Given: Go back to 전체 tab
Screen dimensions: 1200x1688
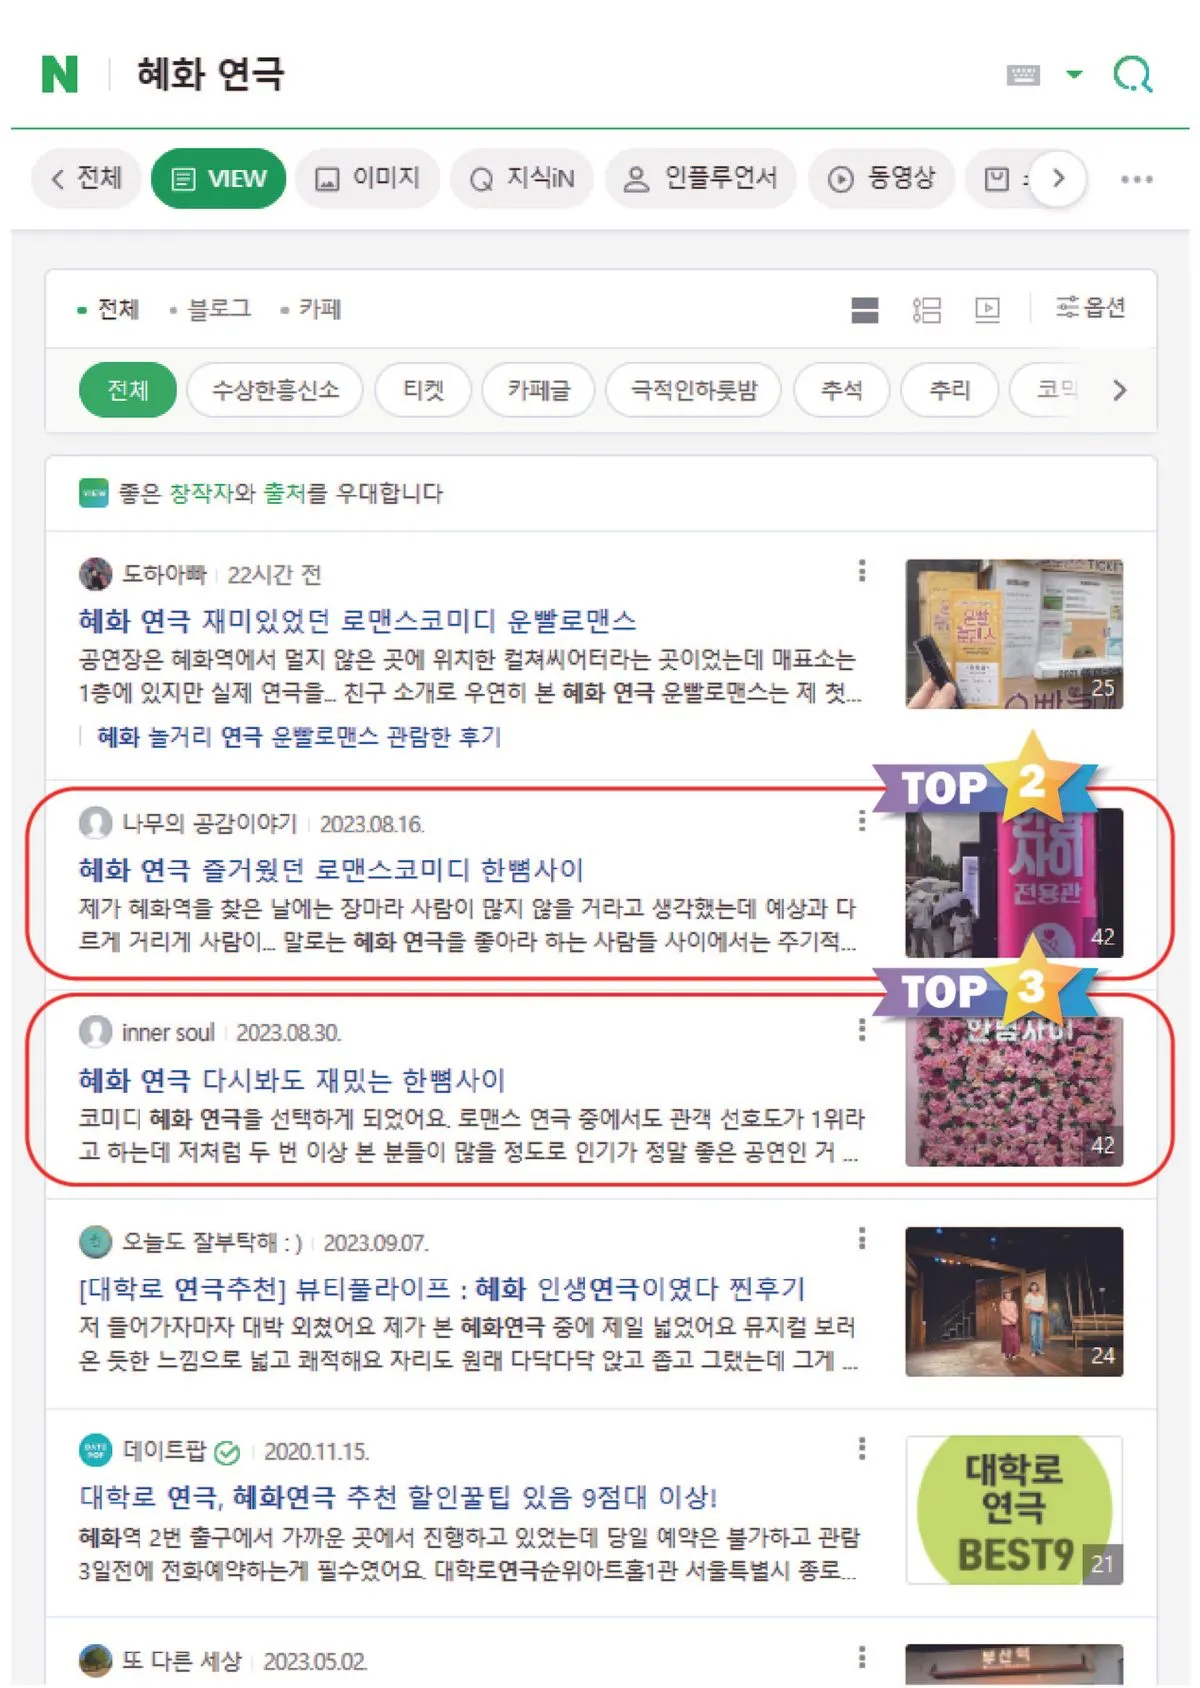Looking at the screenshot, I should [86, 179].
